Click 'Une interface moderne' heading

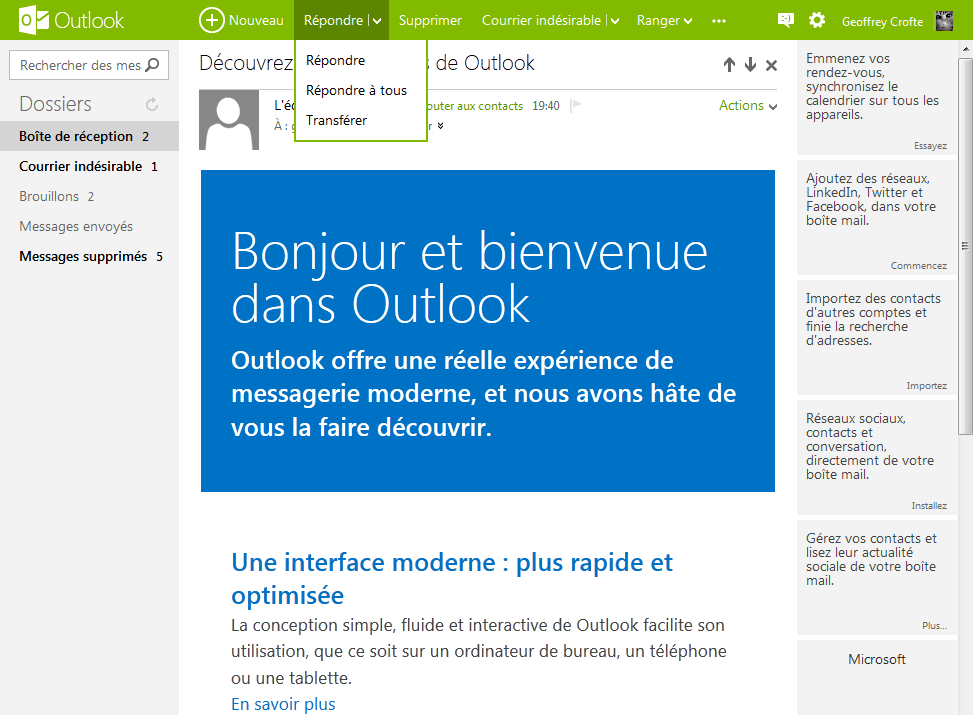pyautogui.click(x=452, y=578)
